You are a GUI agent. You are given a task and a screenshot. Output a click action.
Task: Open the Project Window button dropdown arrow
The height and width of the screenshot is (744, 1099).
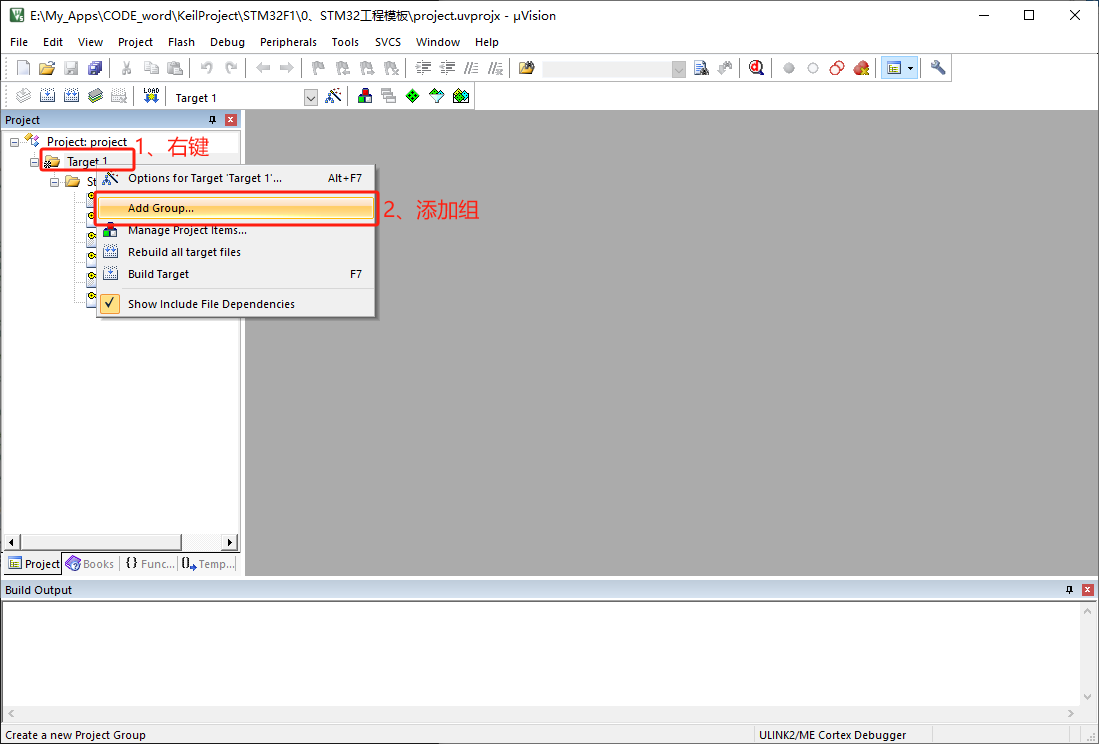(910, 68)
